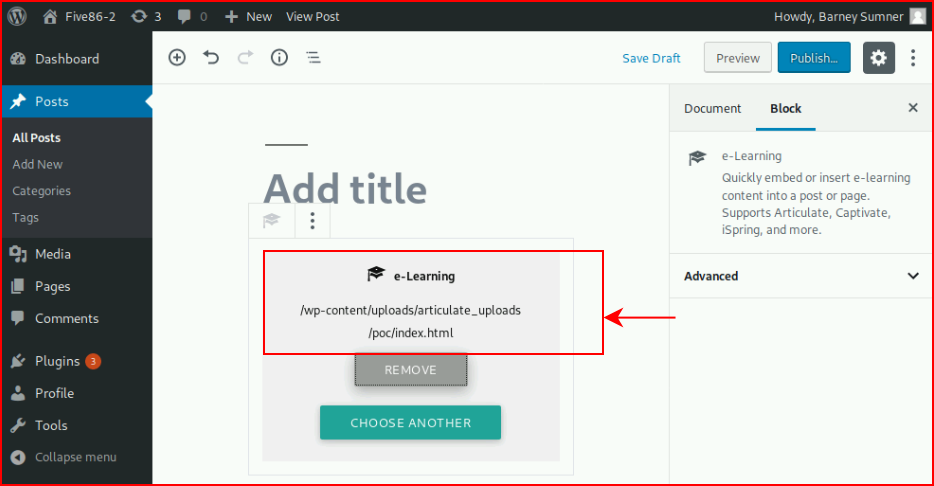Click the Posts pushpin icon
934x486 pixels.
18,101
